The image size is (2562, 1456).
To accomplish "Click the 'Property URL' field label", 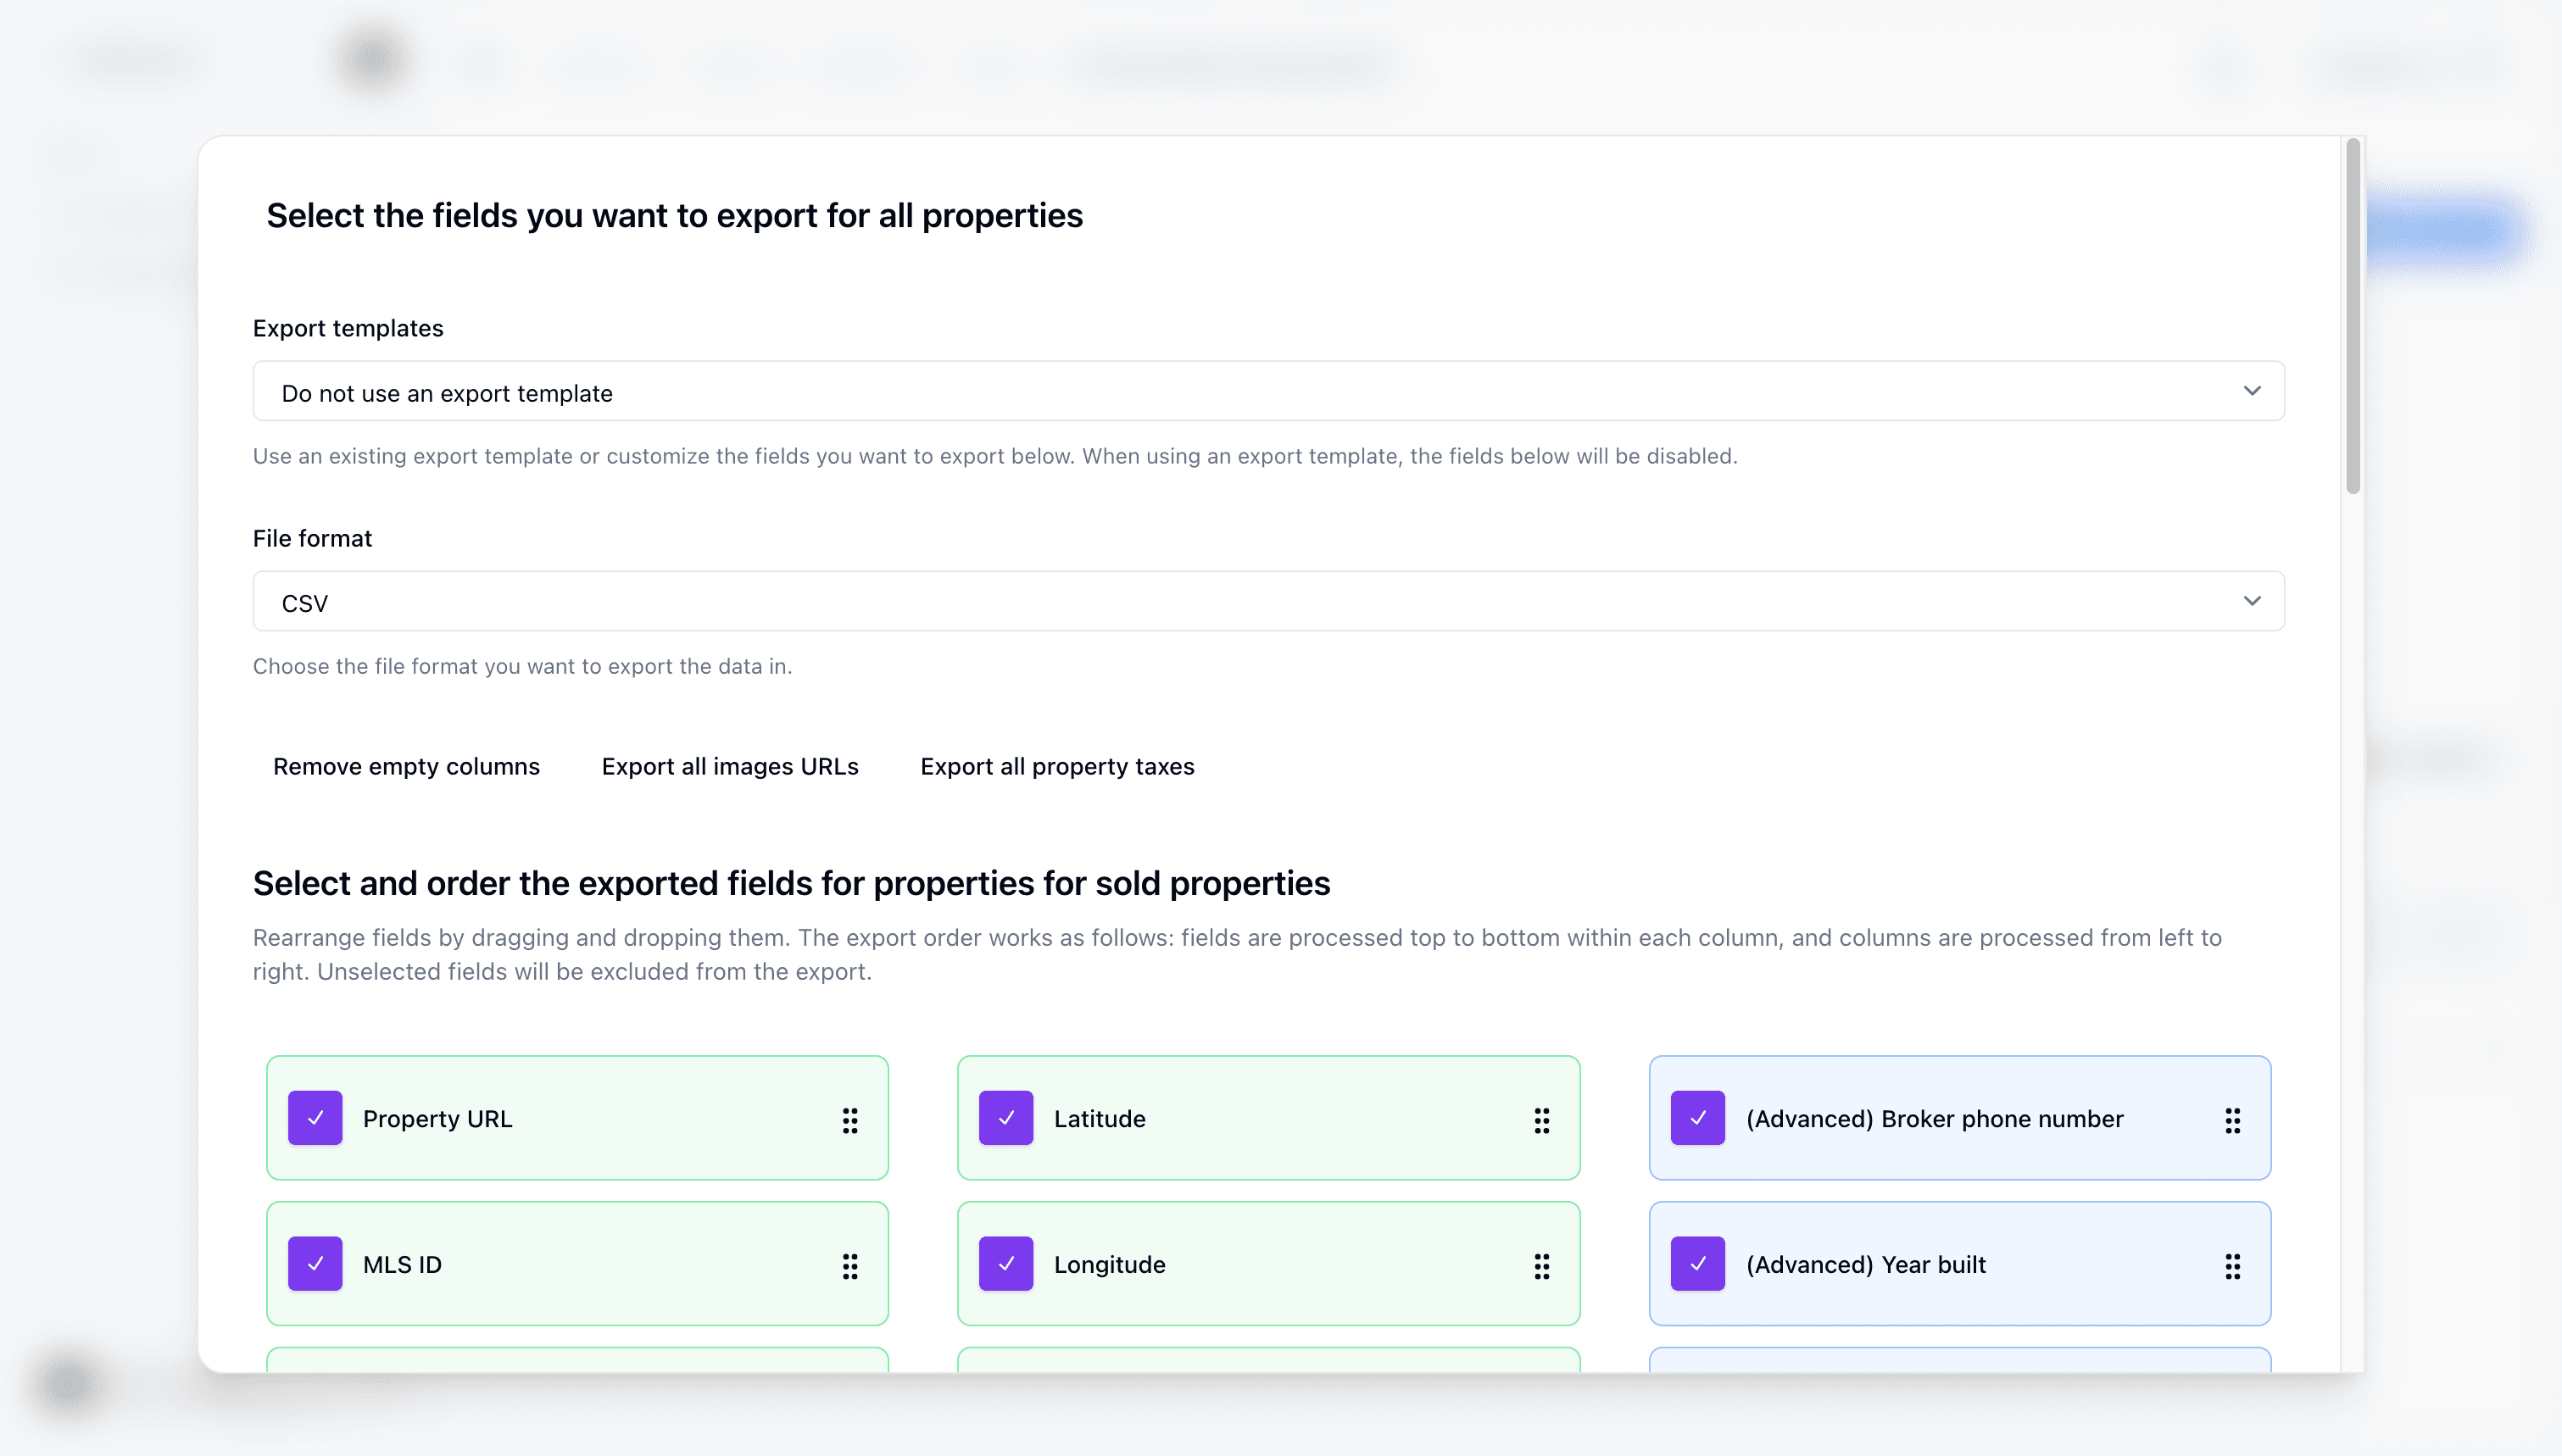I will 437,1119.
